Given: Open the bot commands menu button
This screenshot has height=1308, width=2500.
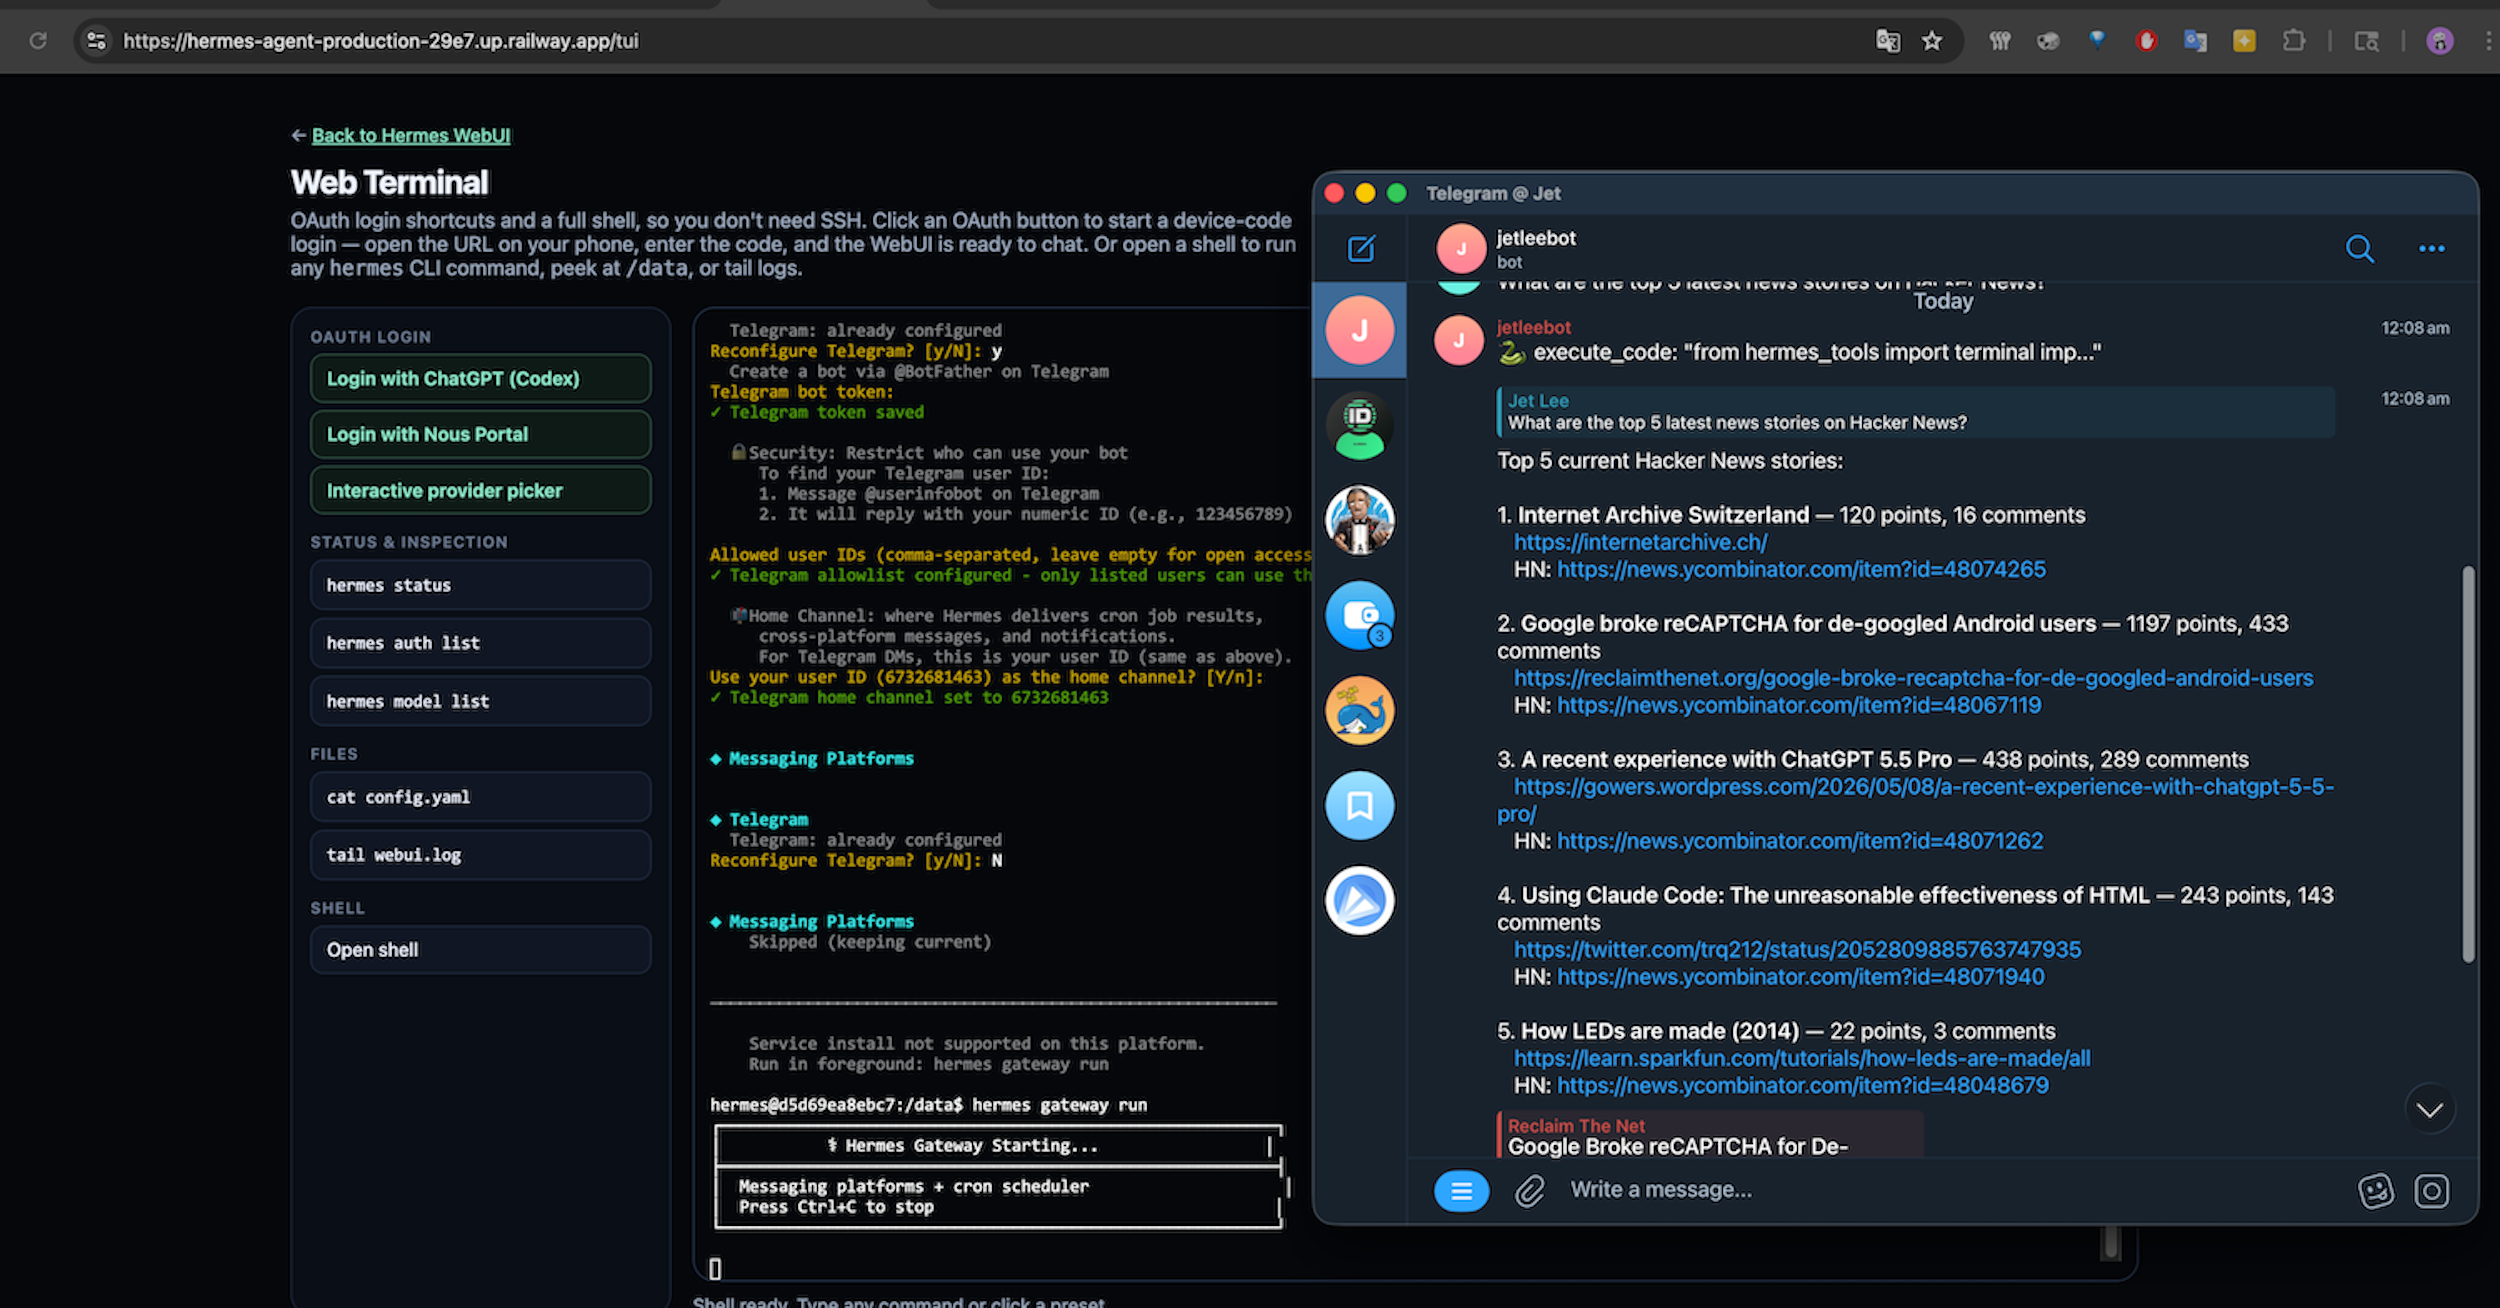Looking at the screenshot, I should (1461, 1190).
